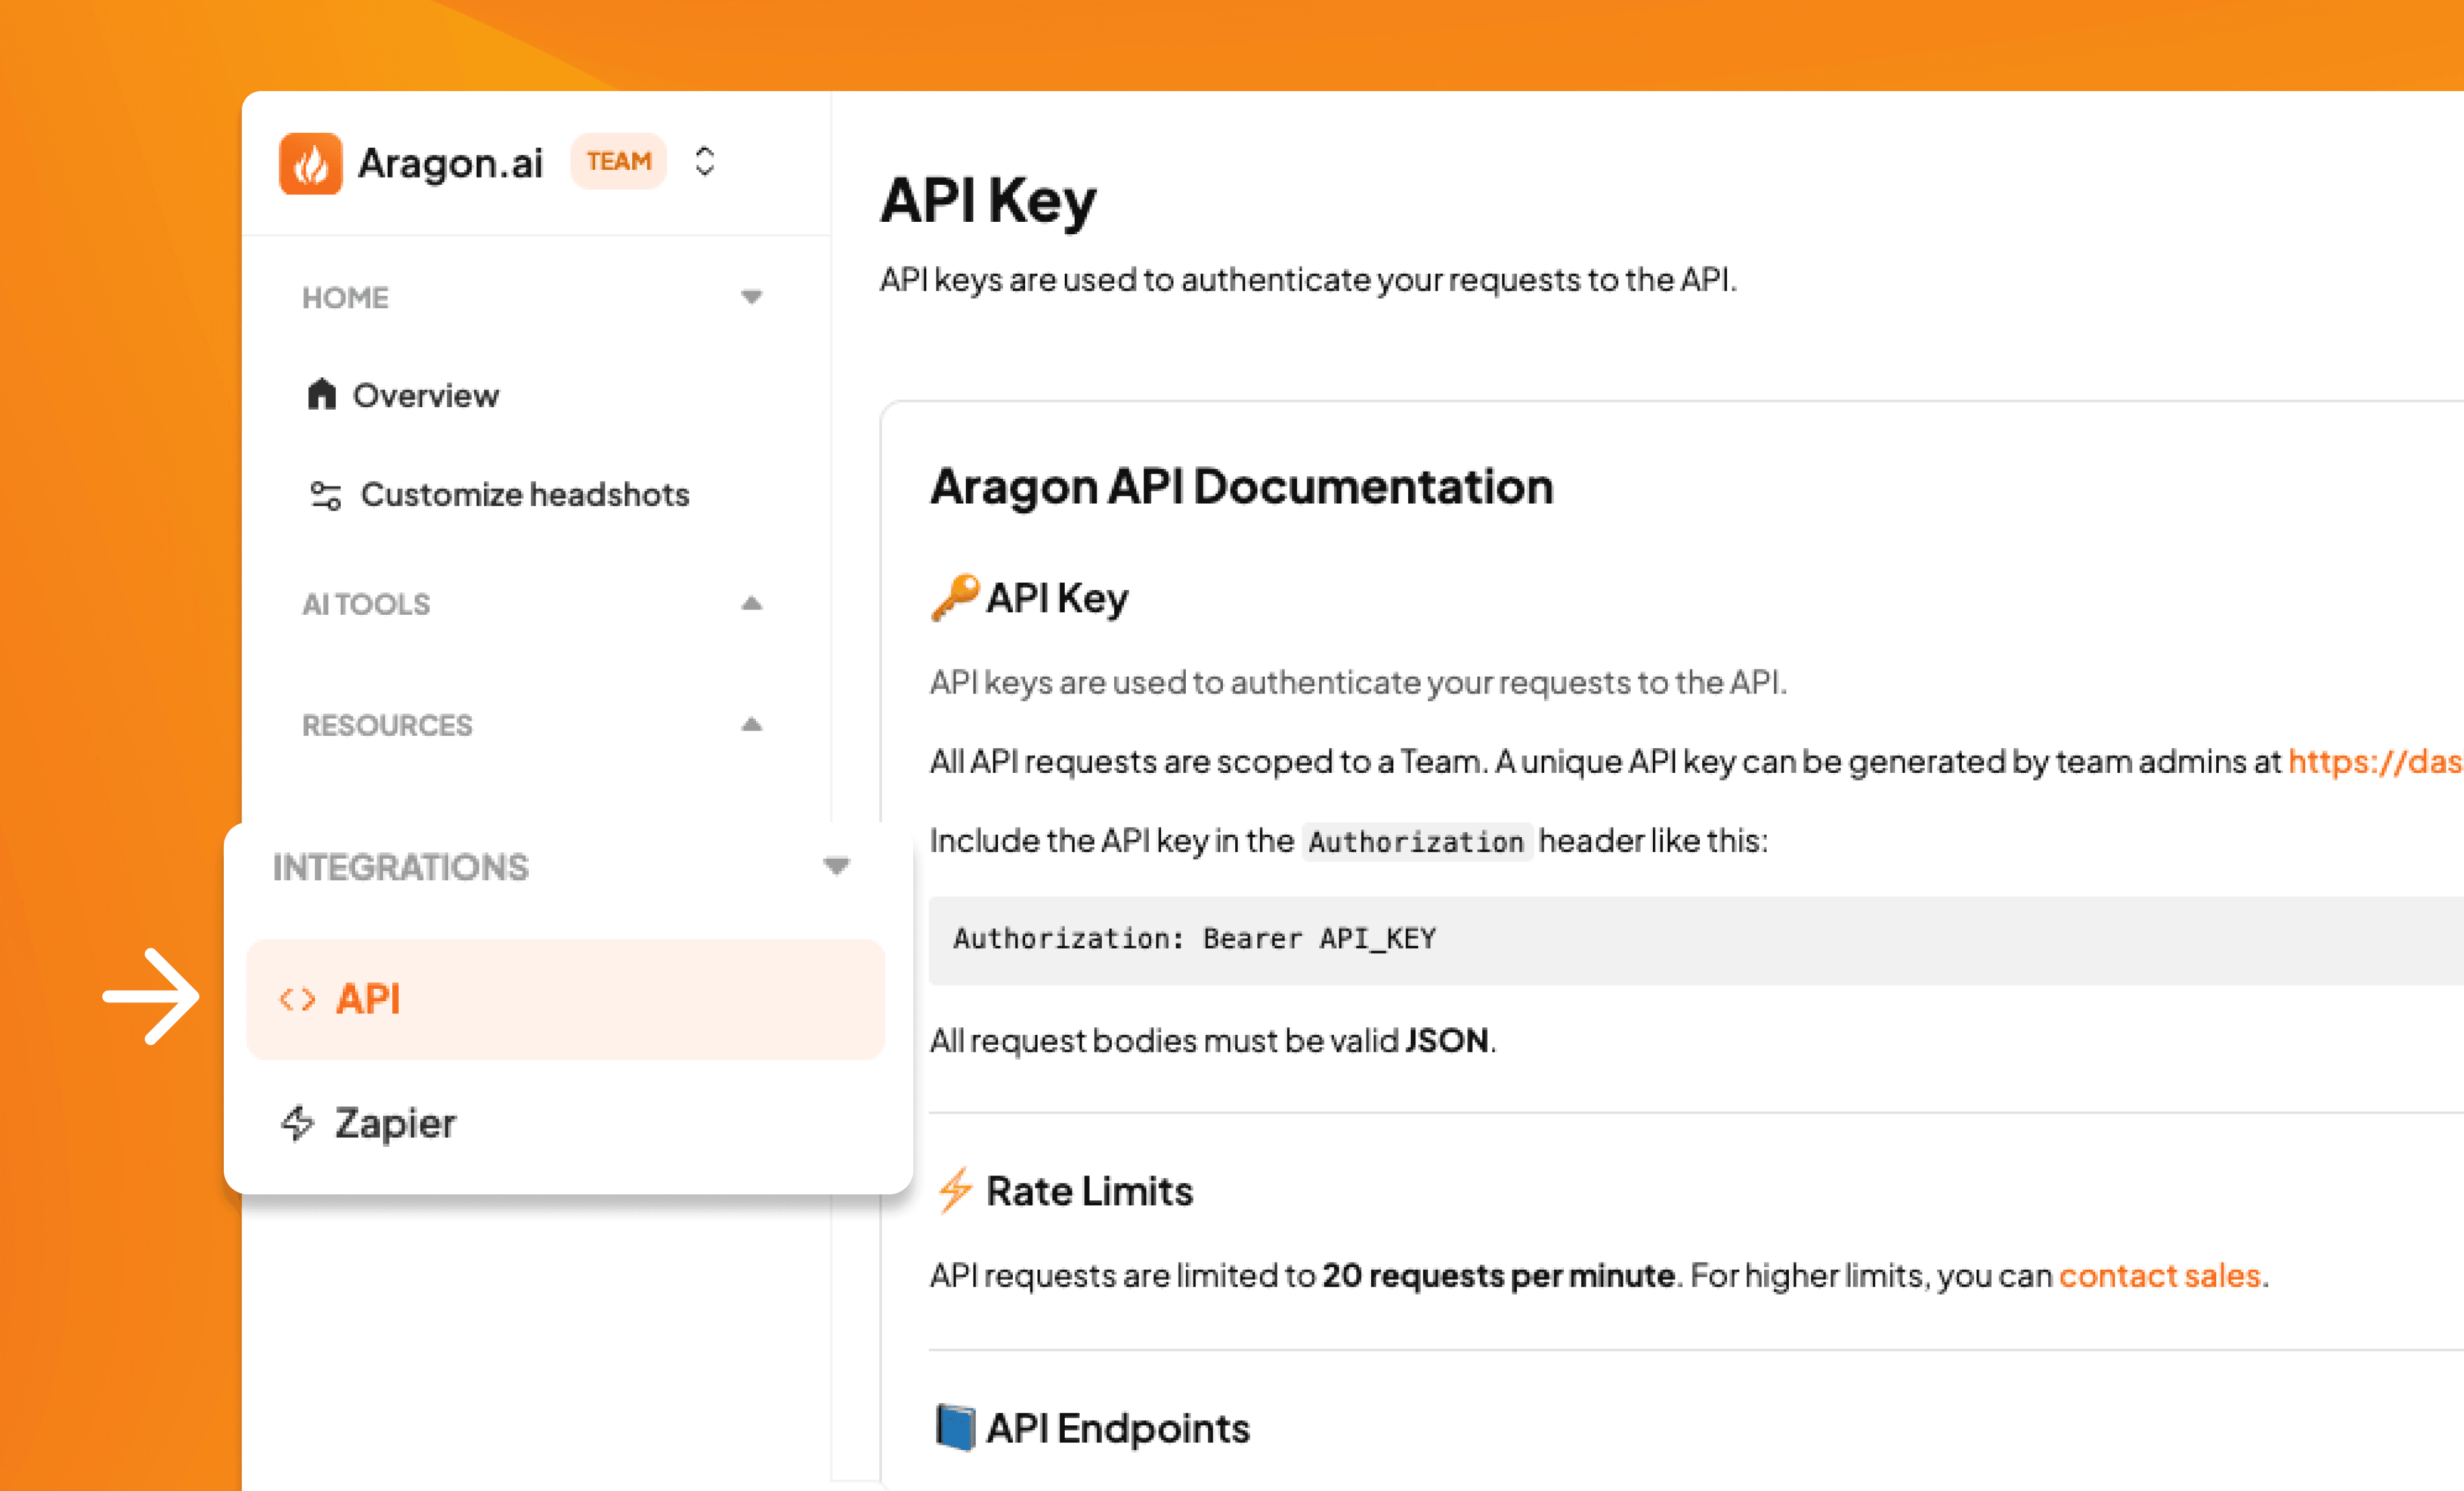Click the Rate Limits heading
This screenshot has height=1491, width=2464.
tap(1090, 1192)
